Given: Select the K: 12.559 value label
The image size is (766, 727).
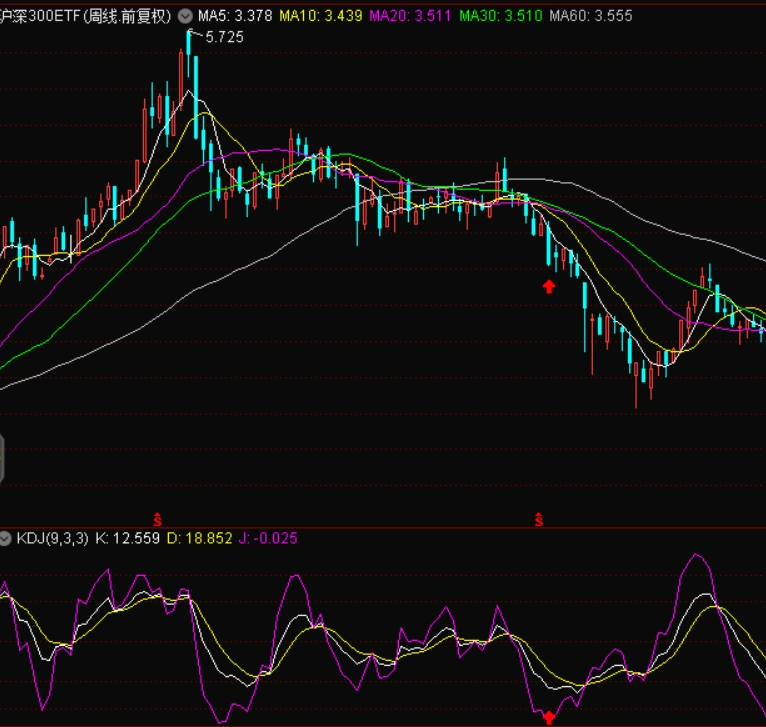Looking at the screenshot, I should (127, 538).
